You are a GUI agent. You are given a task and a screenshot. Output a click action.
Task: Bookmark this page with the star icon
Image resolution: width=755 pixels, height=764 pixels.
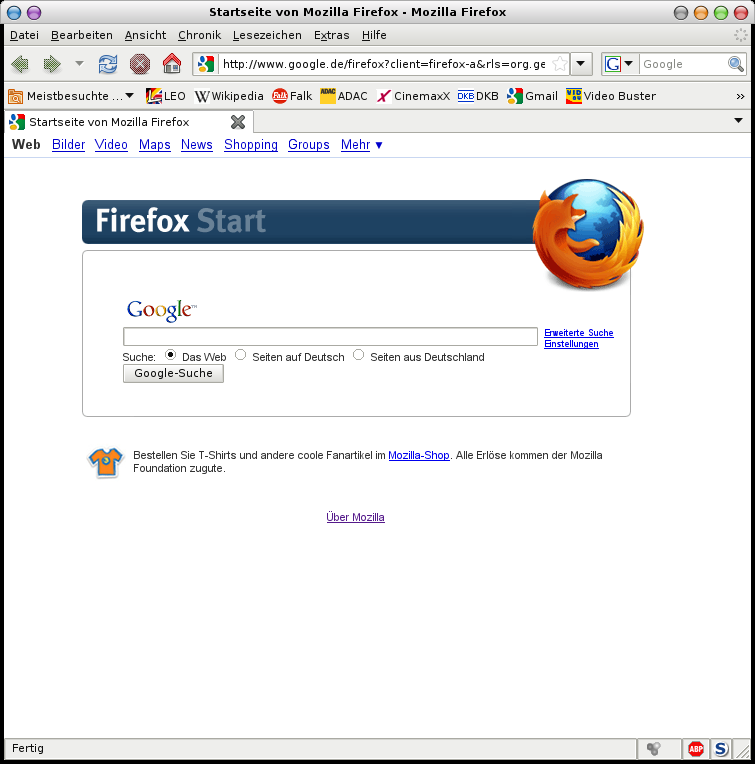coord(560,64)
